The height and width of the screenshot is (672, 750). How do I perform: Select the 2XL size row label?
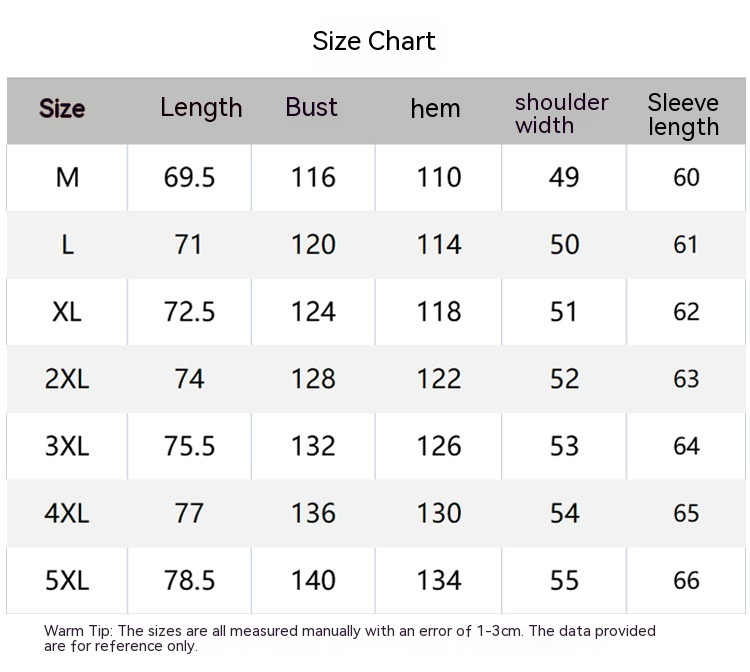click(x=67, y=379)
